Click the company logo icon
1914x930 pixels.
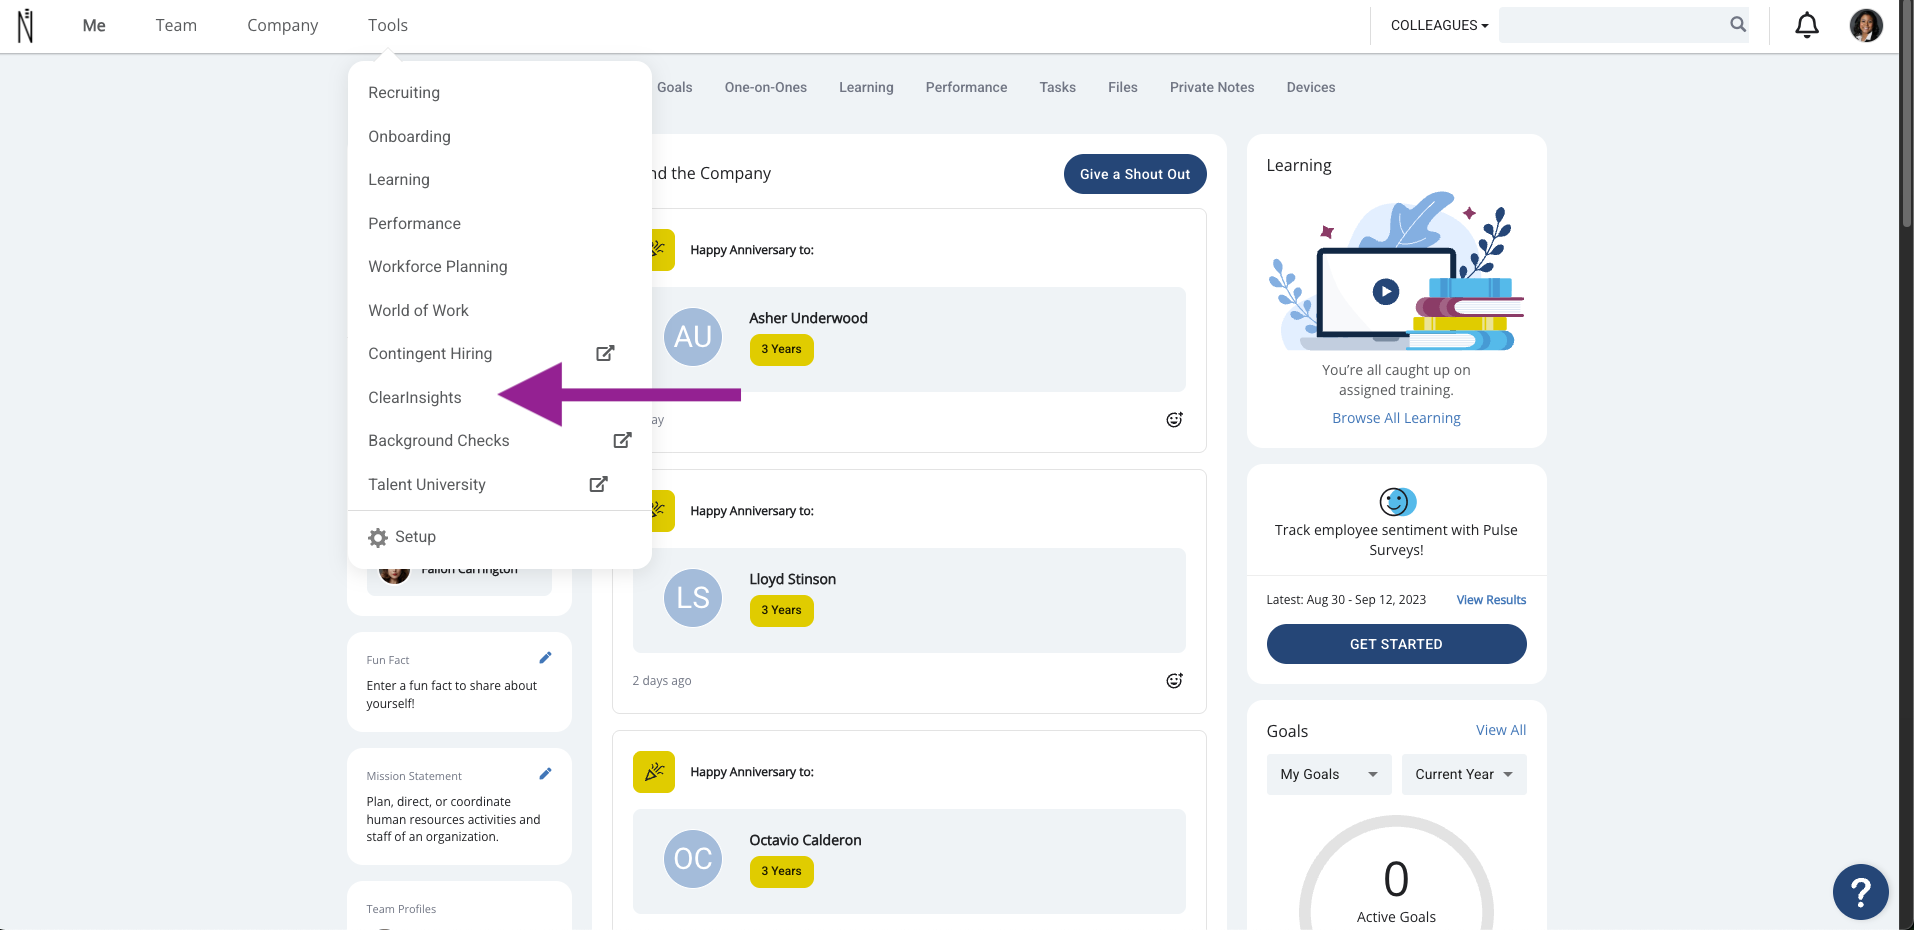click(25, 26)
